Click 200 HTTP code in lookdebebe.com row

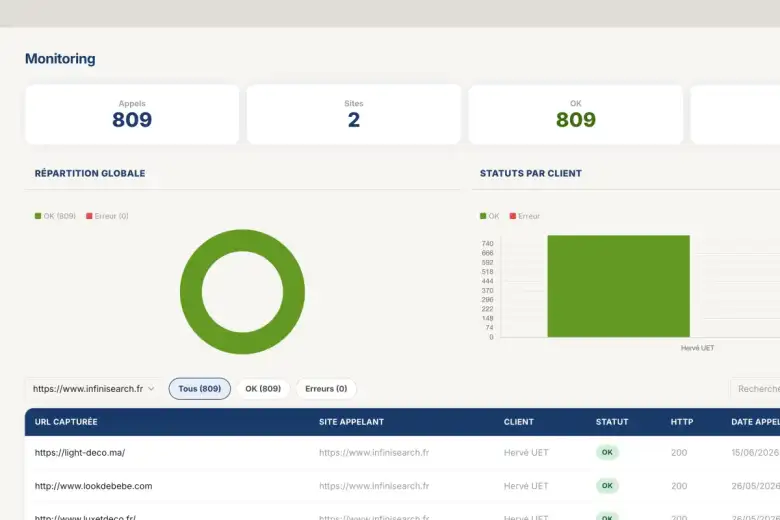679,486
